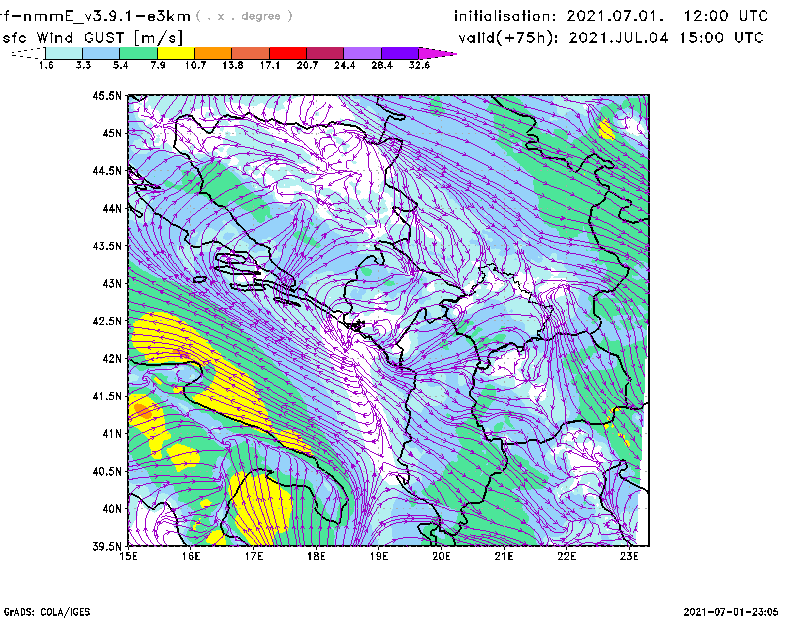Click the coral legend swatch

[251, 53]
